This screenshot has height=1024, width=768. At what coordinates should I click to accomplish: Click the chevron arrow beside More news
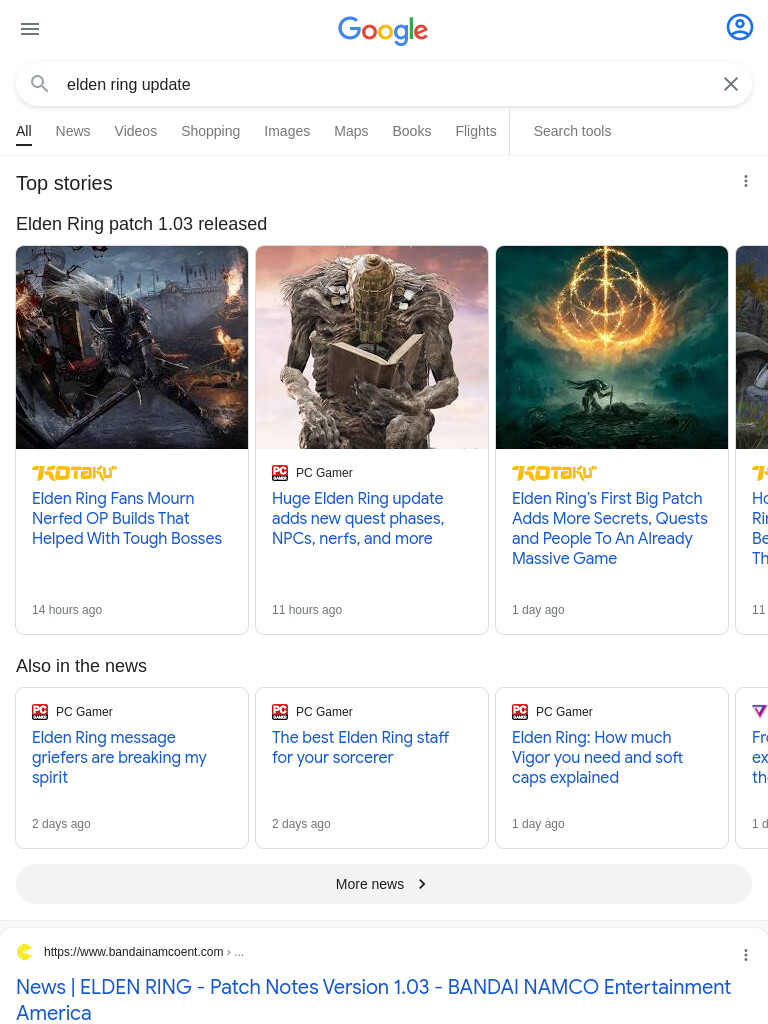pos(422,884)
